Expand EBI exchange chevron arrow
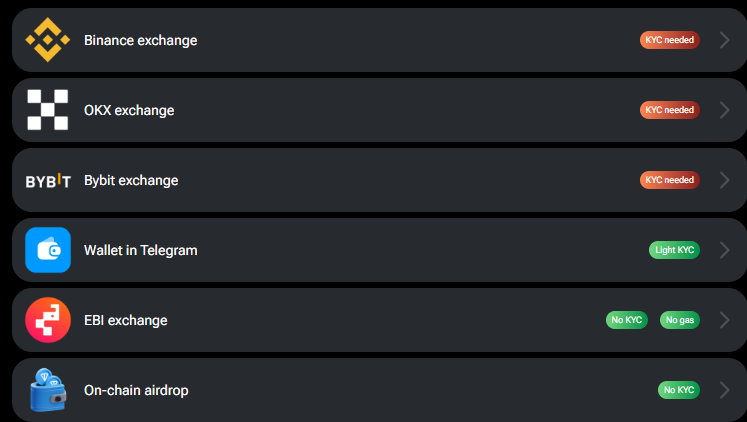The height and width of the screenshot is (422, 747). pos(725,320)
